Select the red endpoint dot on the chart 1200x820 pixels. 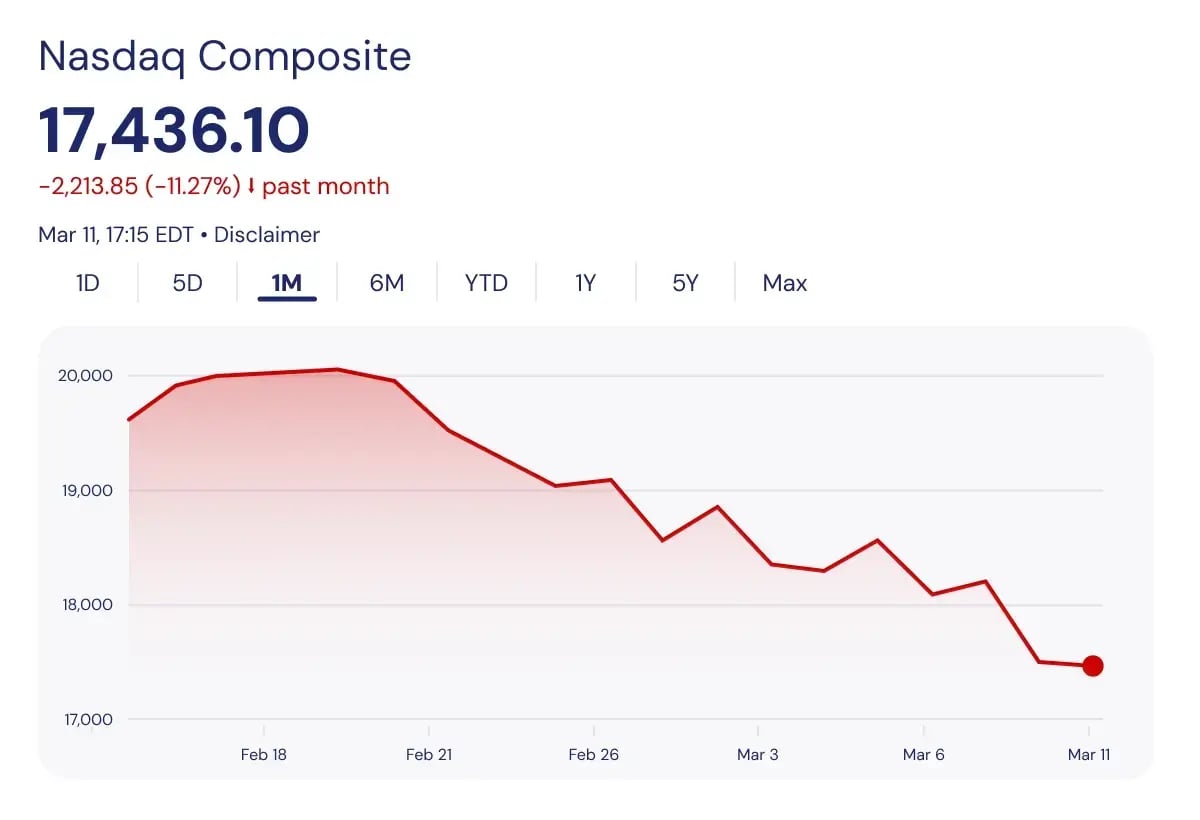pyautogui.click(x=1093, y=665)
